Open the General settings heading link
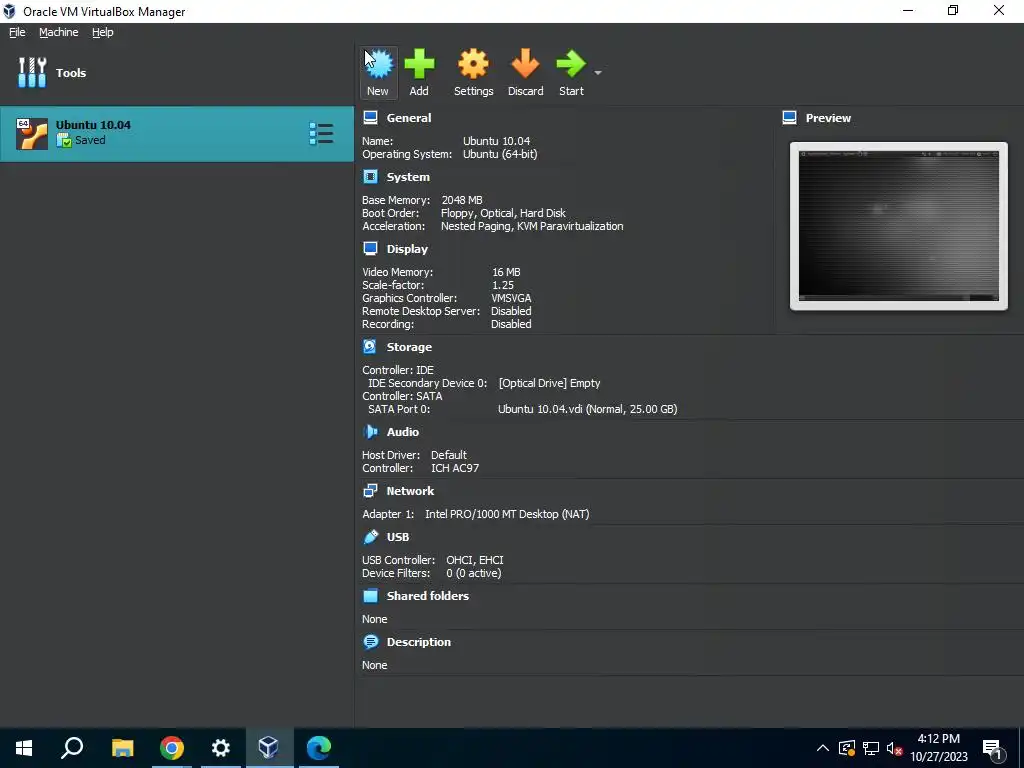Image resolution: width=1024 pixels, height=768 pixels. [409, 118]
